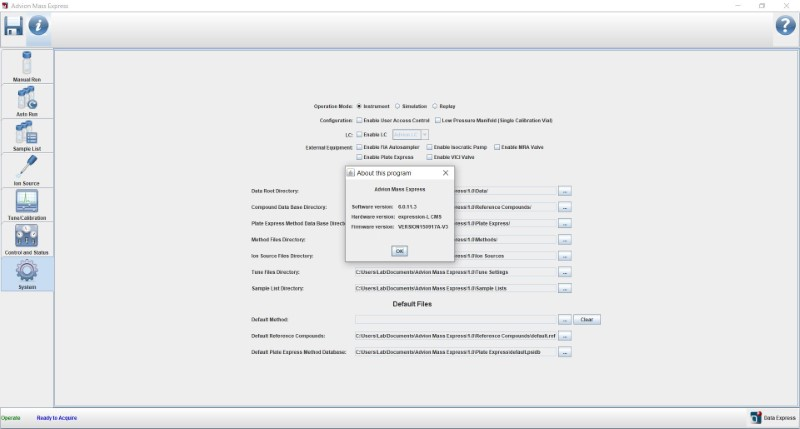Enable User Access Control checkbox
This screenshot has width=800, height=429.
pos(360,120)
